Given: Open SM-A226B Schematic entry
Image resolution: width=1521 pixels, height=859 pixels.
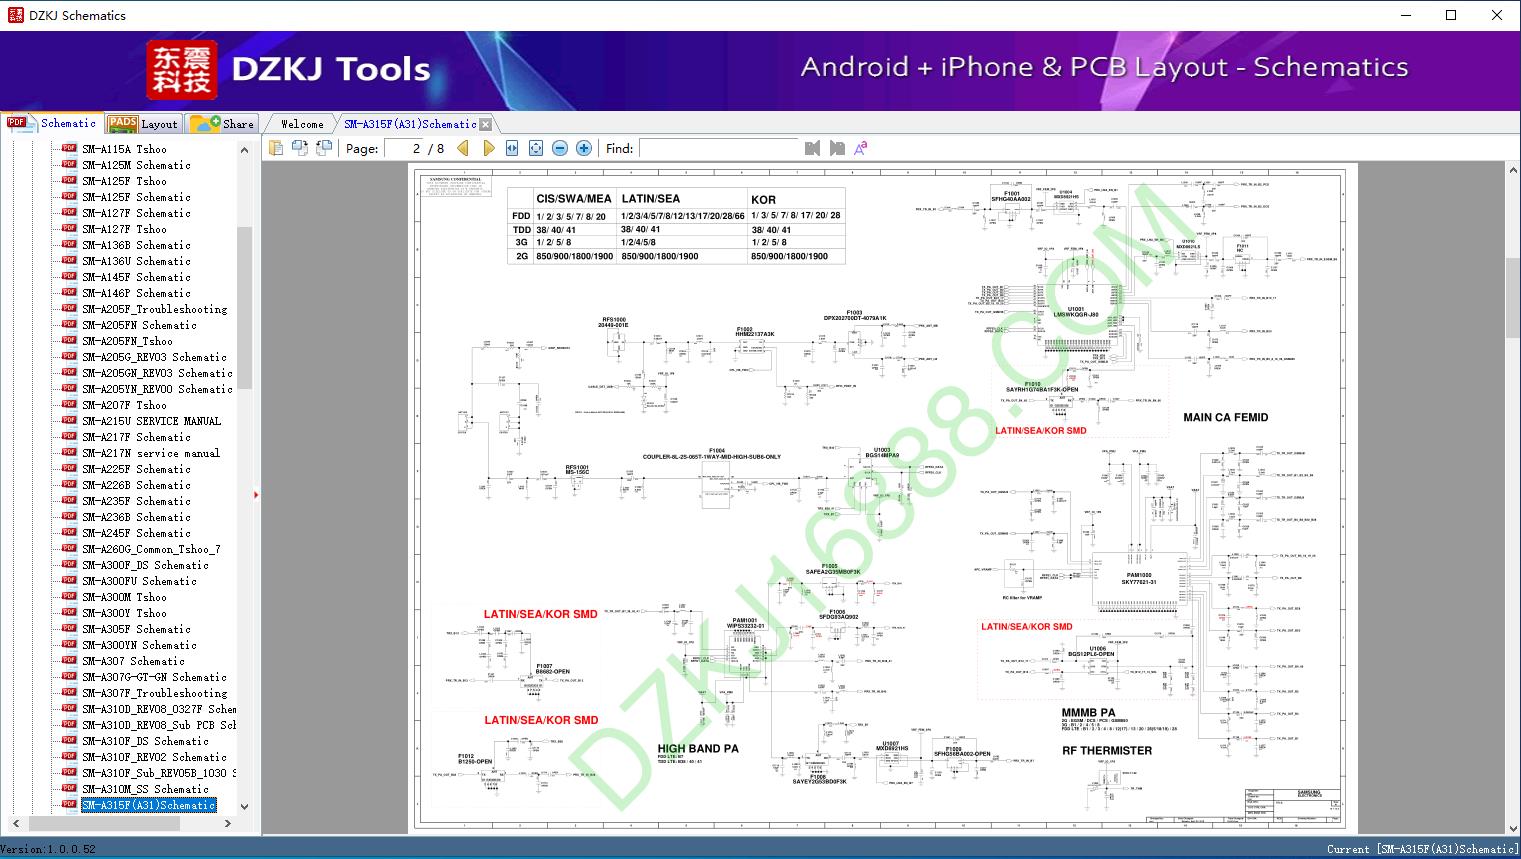Looking at the screenshot, I should pyautogui.click(x=136, y=485).
